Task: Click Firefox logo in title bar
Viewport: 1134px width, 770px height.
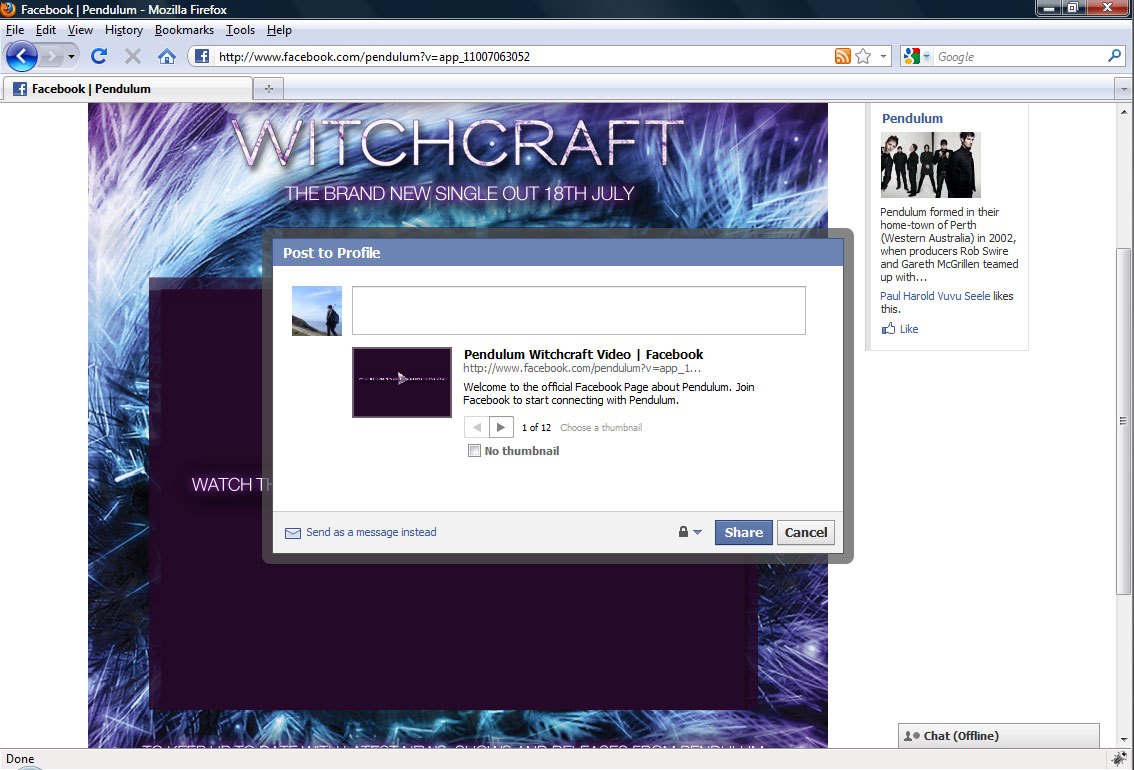Action: click(8, 9)
